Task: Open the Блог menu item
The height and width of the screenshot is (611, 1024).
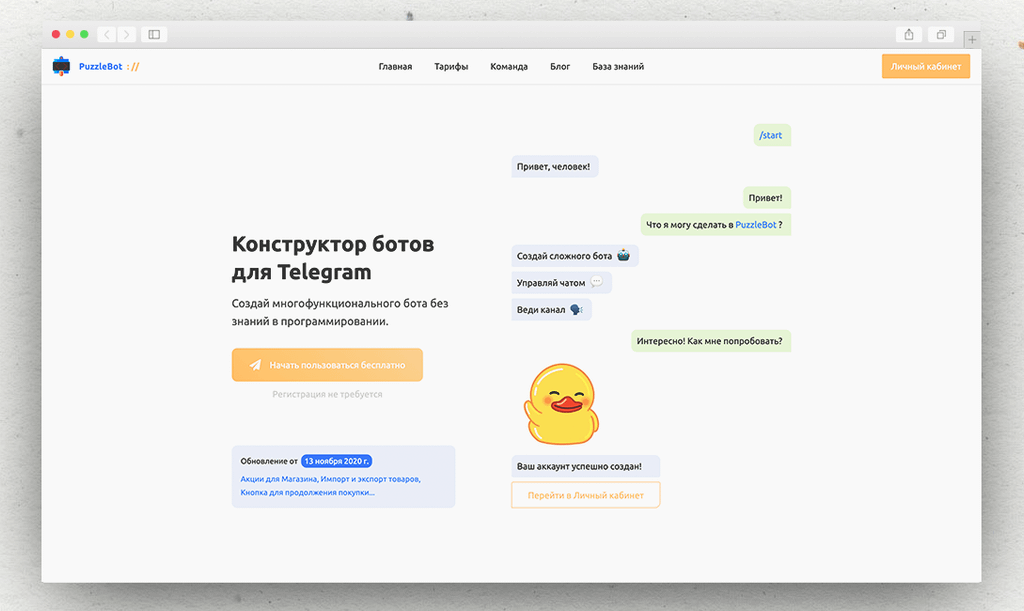Action: tap(560, 67)
